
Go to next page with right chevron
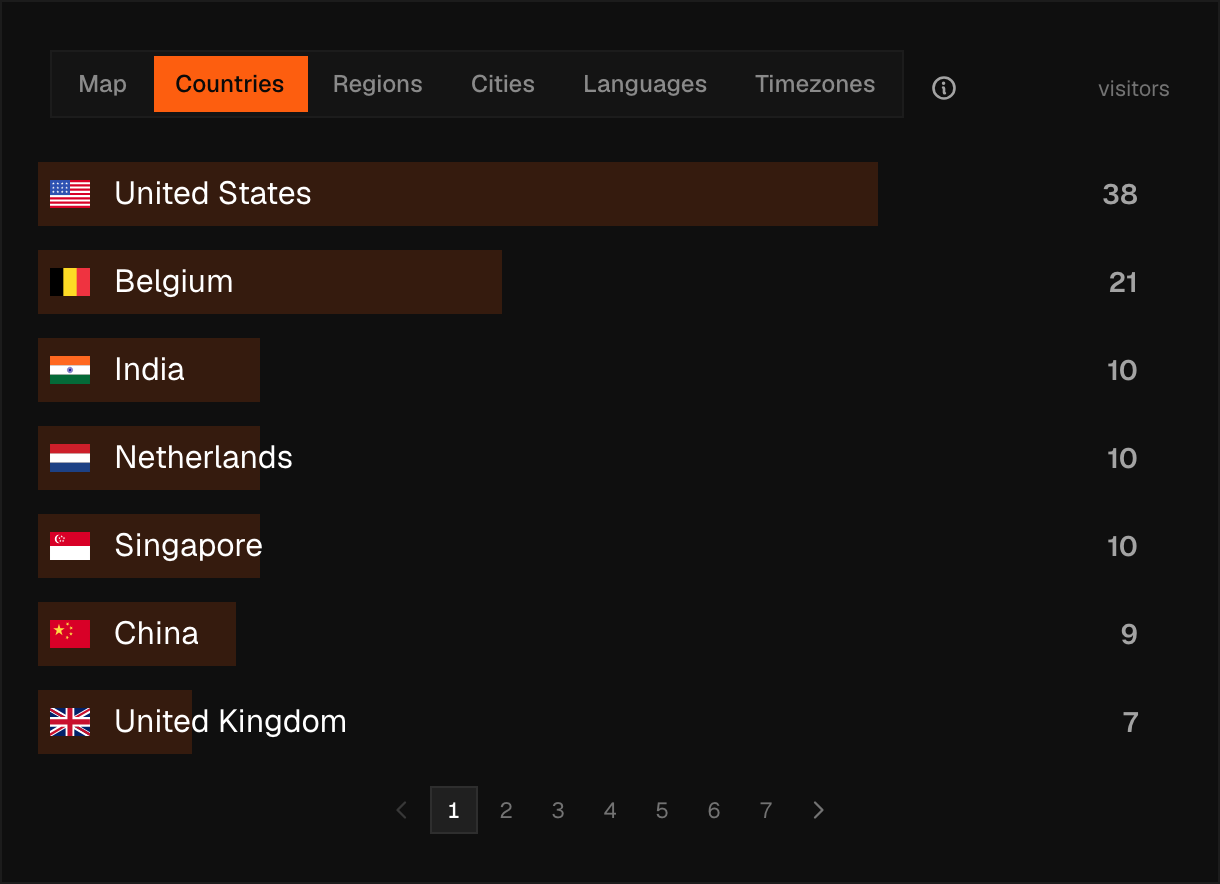pyautogui.click(x=818, y=810)
